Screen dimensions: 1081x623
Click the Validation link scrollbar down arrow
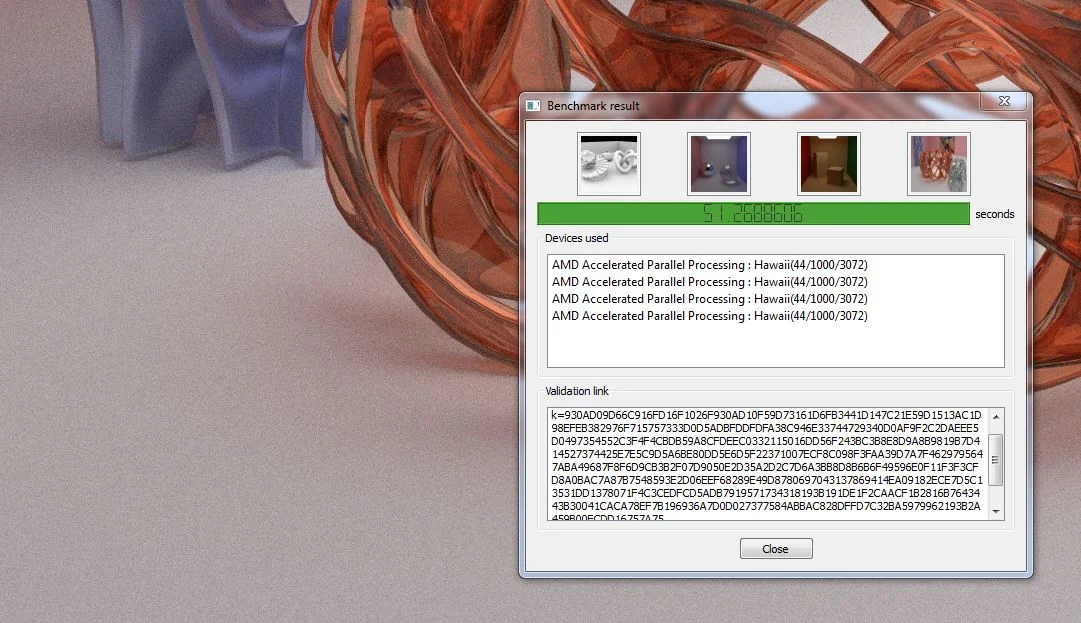coord(996,511)
